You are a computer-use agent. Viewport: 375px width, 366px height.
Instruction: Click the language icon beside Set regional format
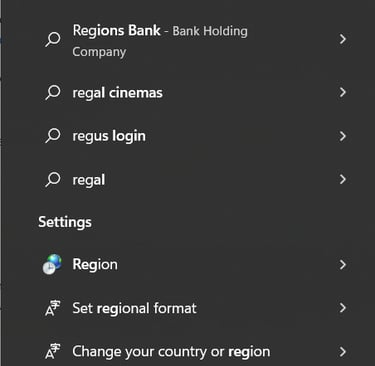coord(53,308)
